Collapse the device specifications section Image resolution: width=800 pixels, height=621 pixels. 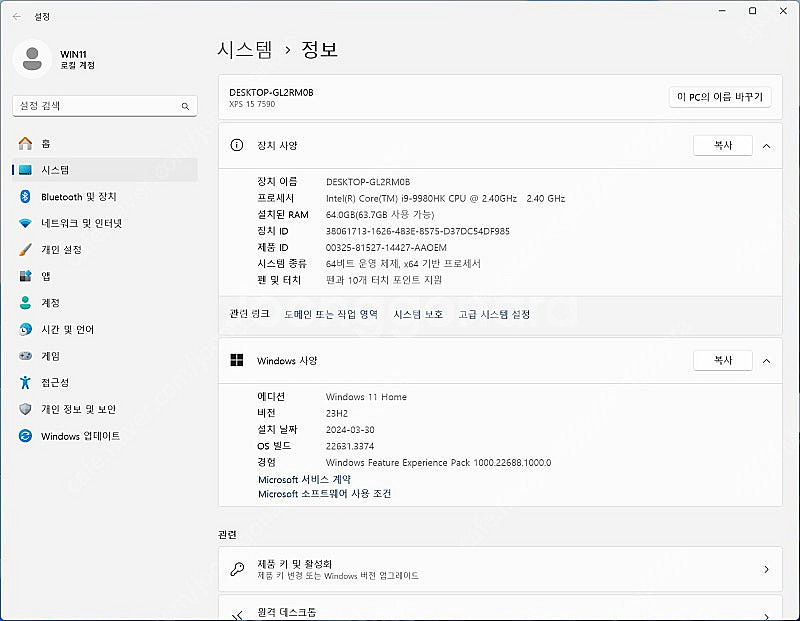[766, 146]
